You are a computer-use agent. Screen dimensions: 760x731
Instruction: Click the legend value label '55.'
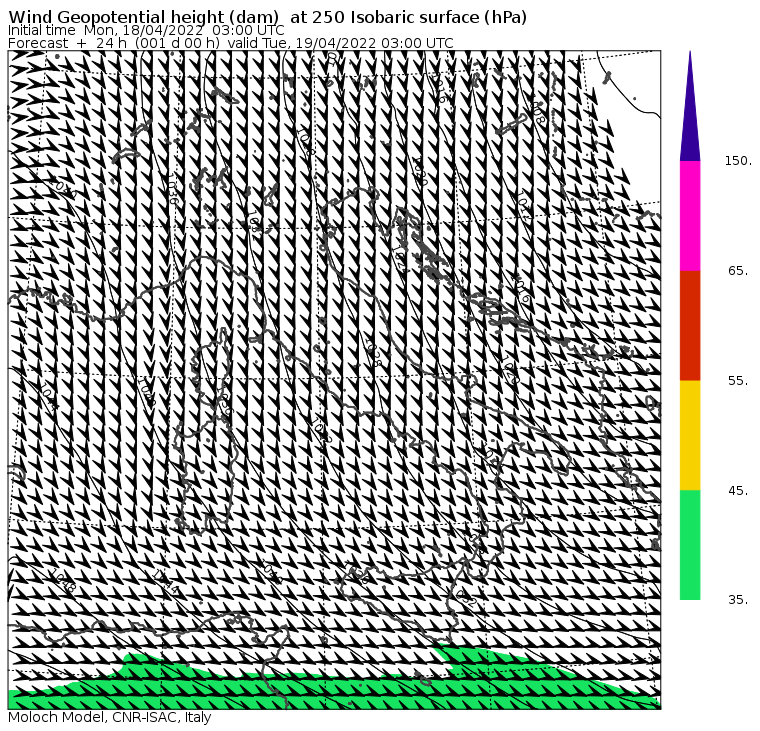click(x=738, y=381)
